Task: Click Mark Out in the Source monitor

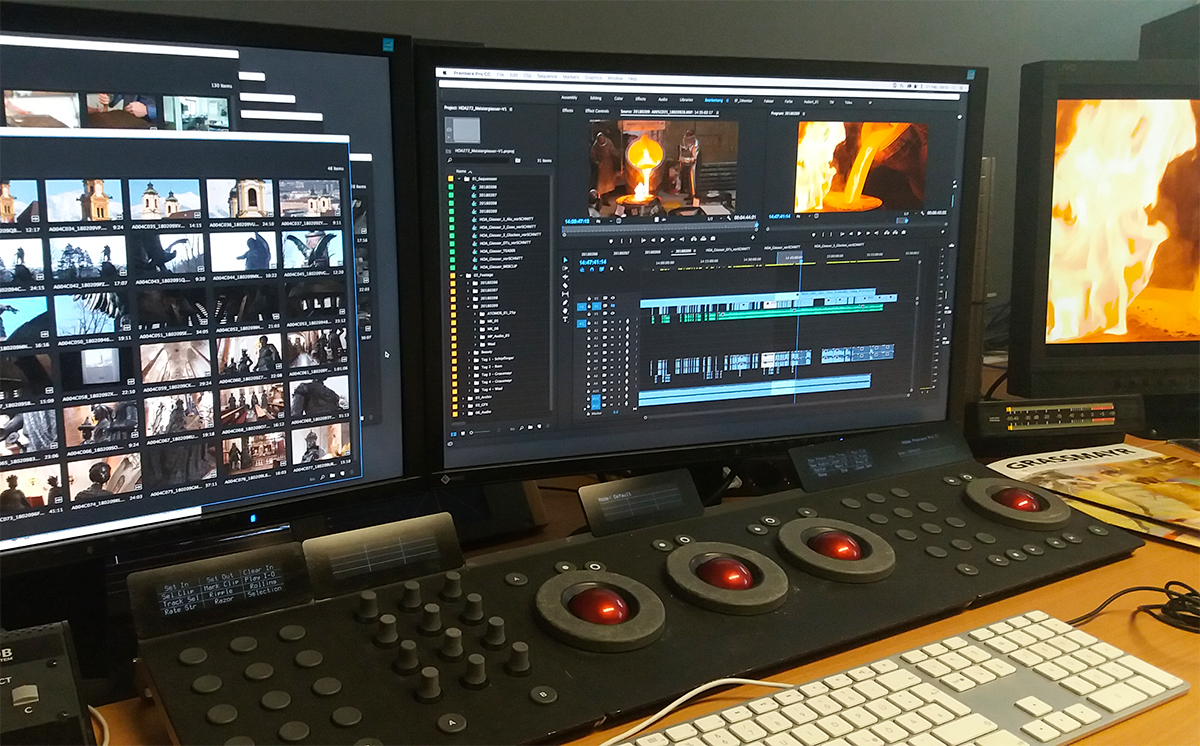Action: tap(629, 239)
